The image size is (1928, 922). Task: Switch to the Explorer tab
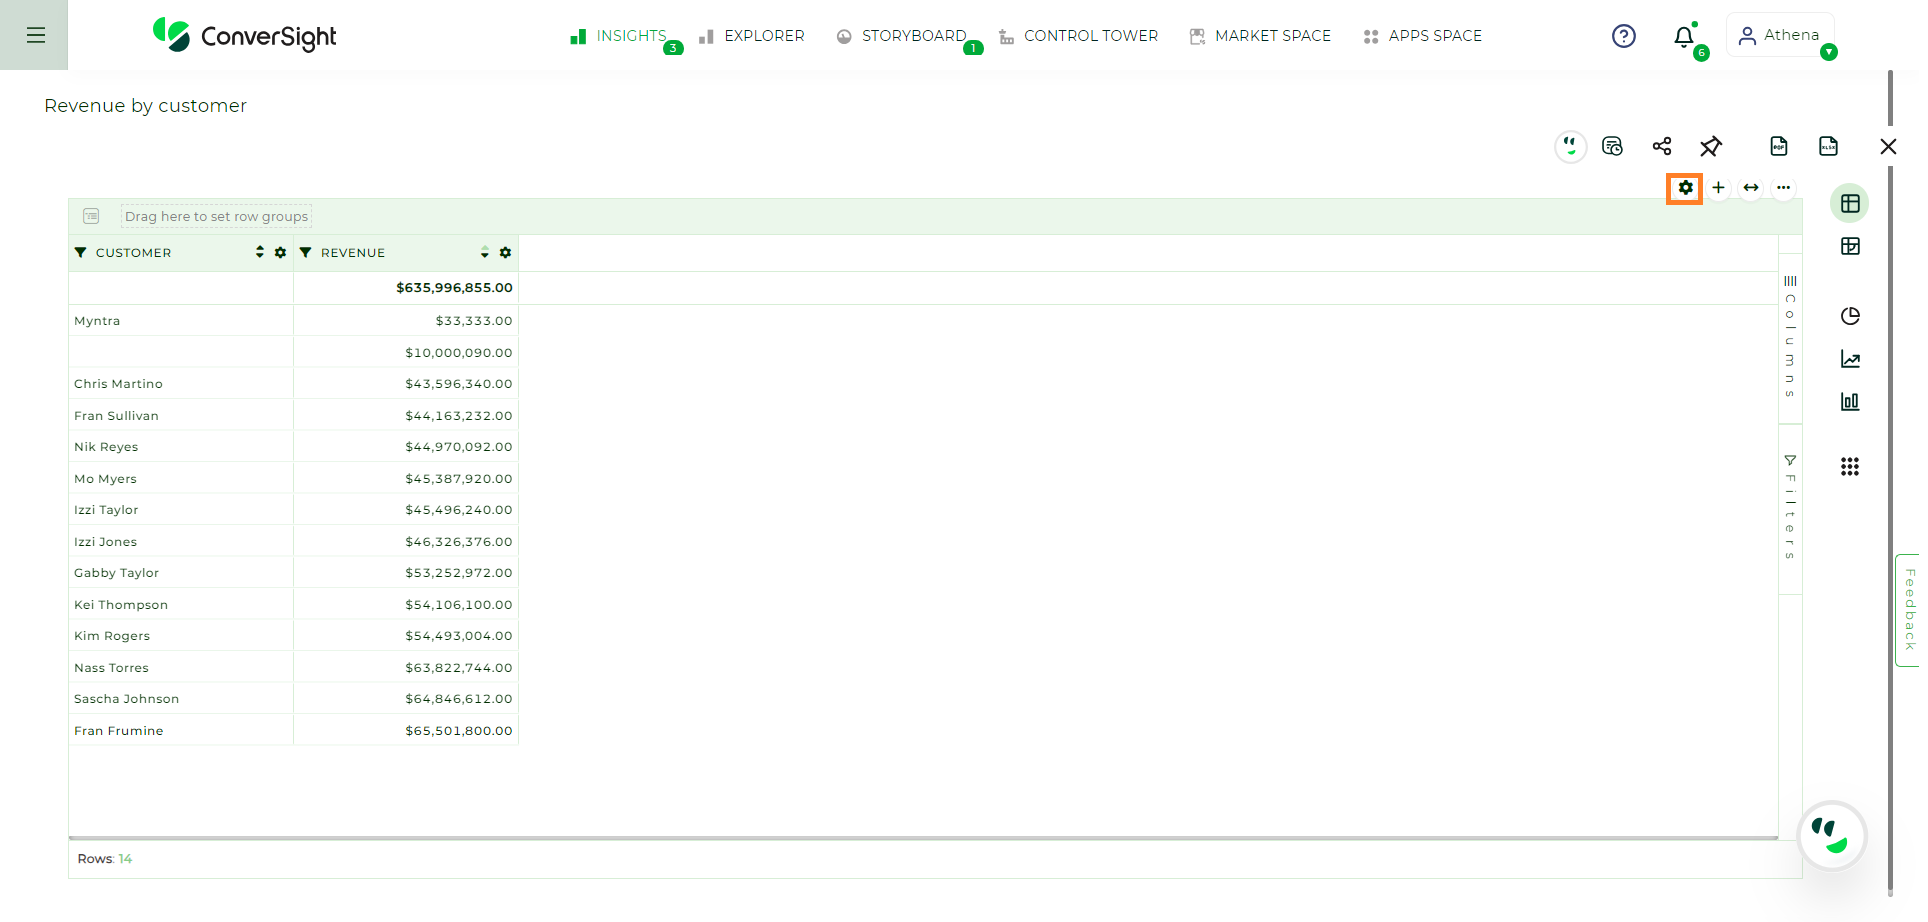(752, 36)
